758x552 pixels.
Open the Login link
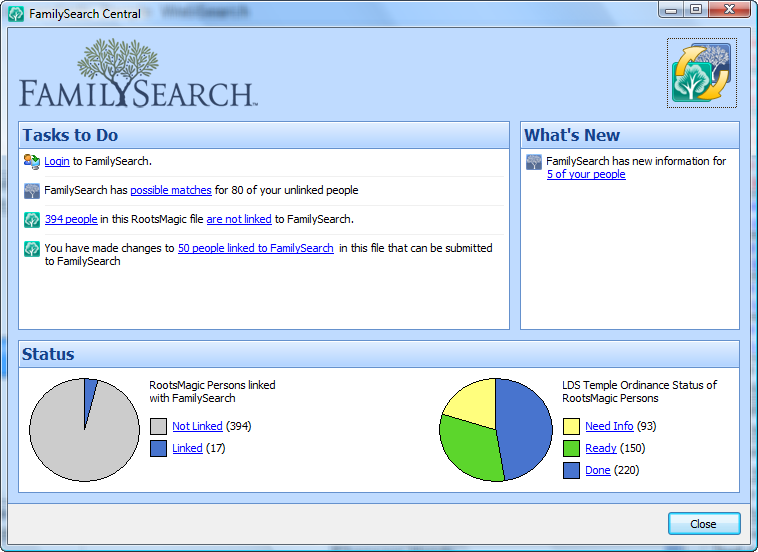(x=57, y=161)
